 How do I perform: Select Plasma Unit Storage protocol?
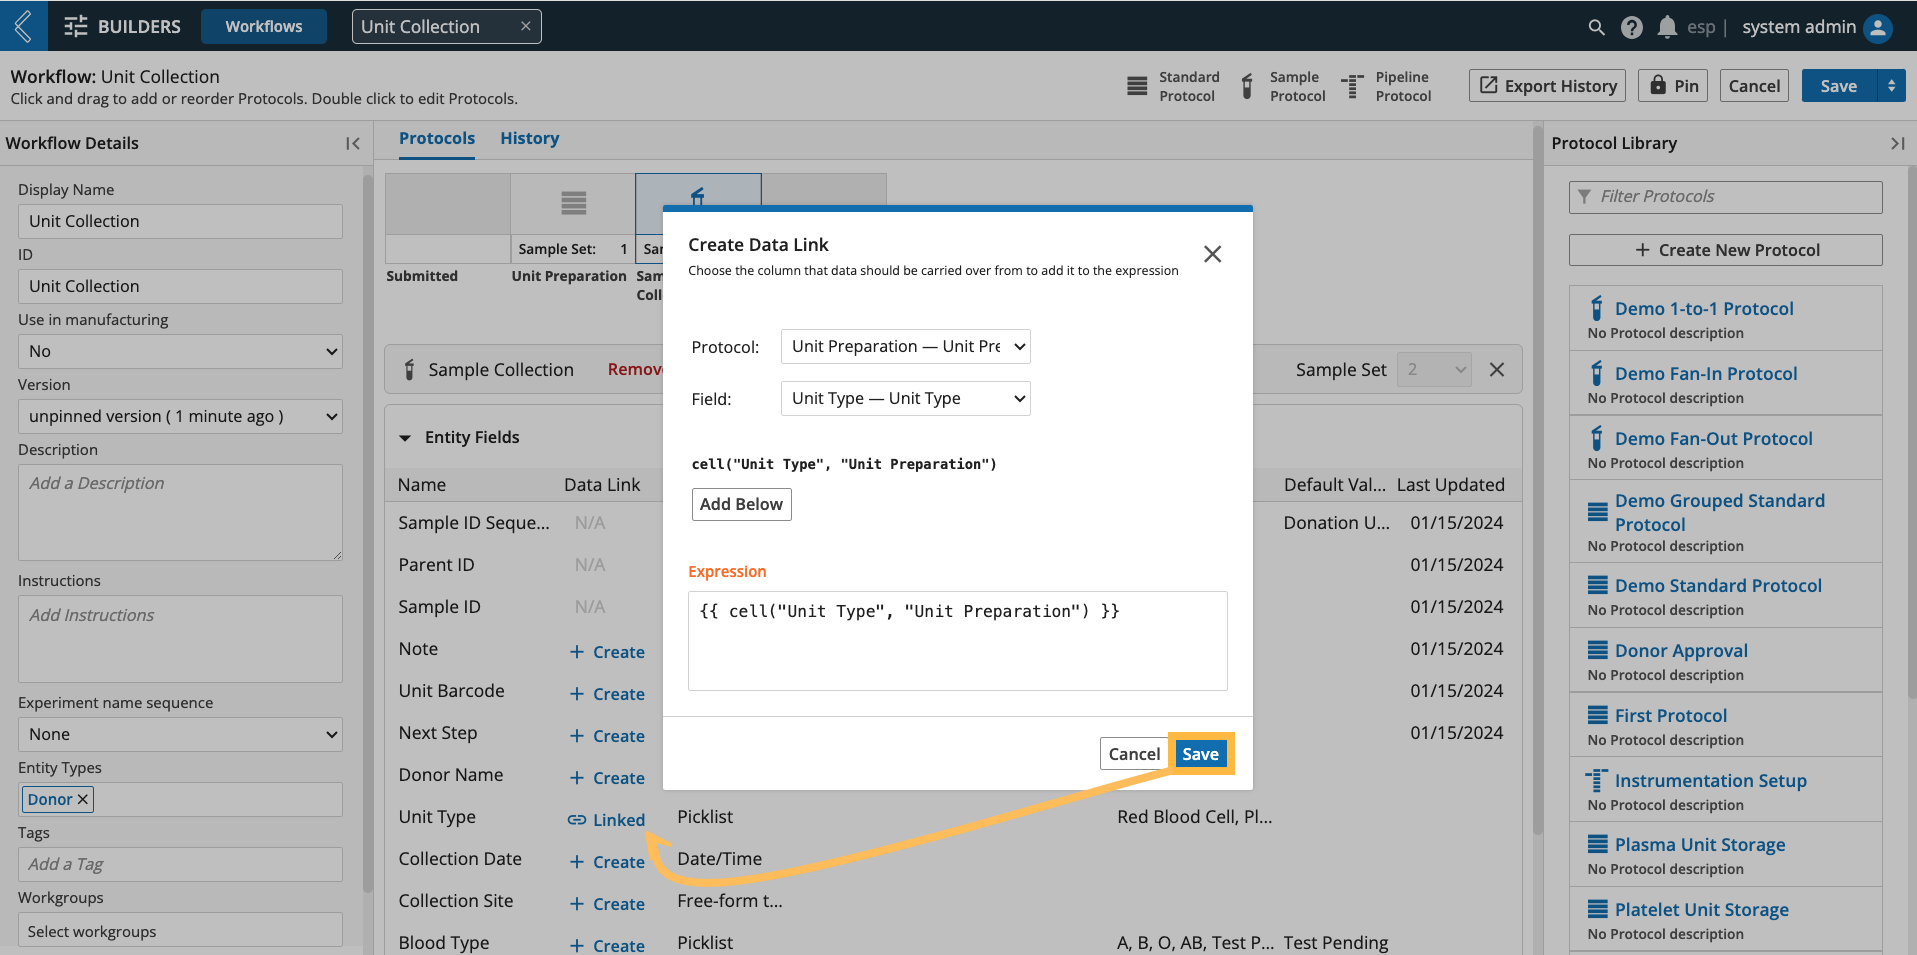point(1699,845)
